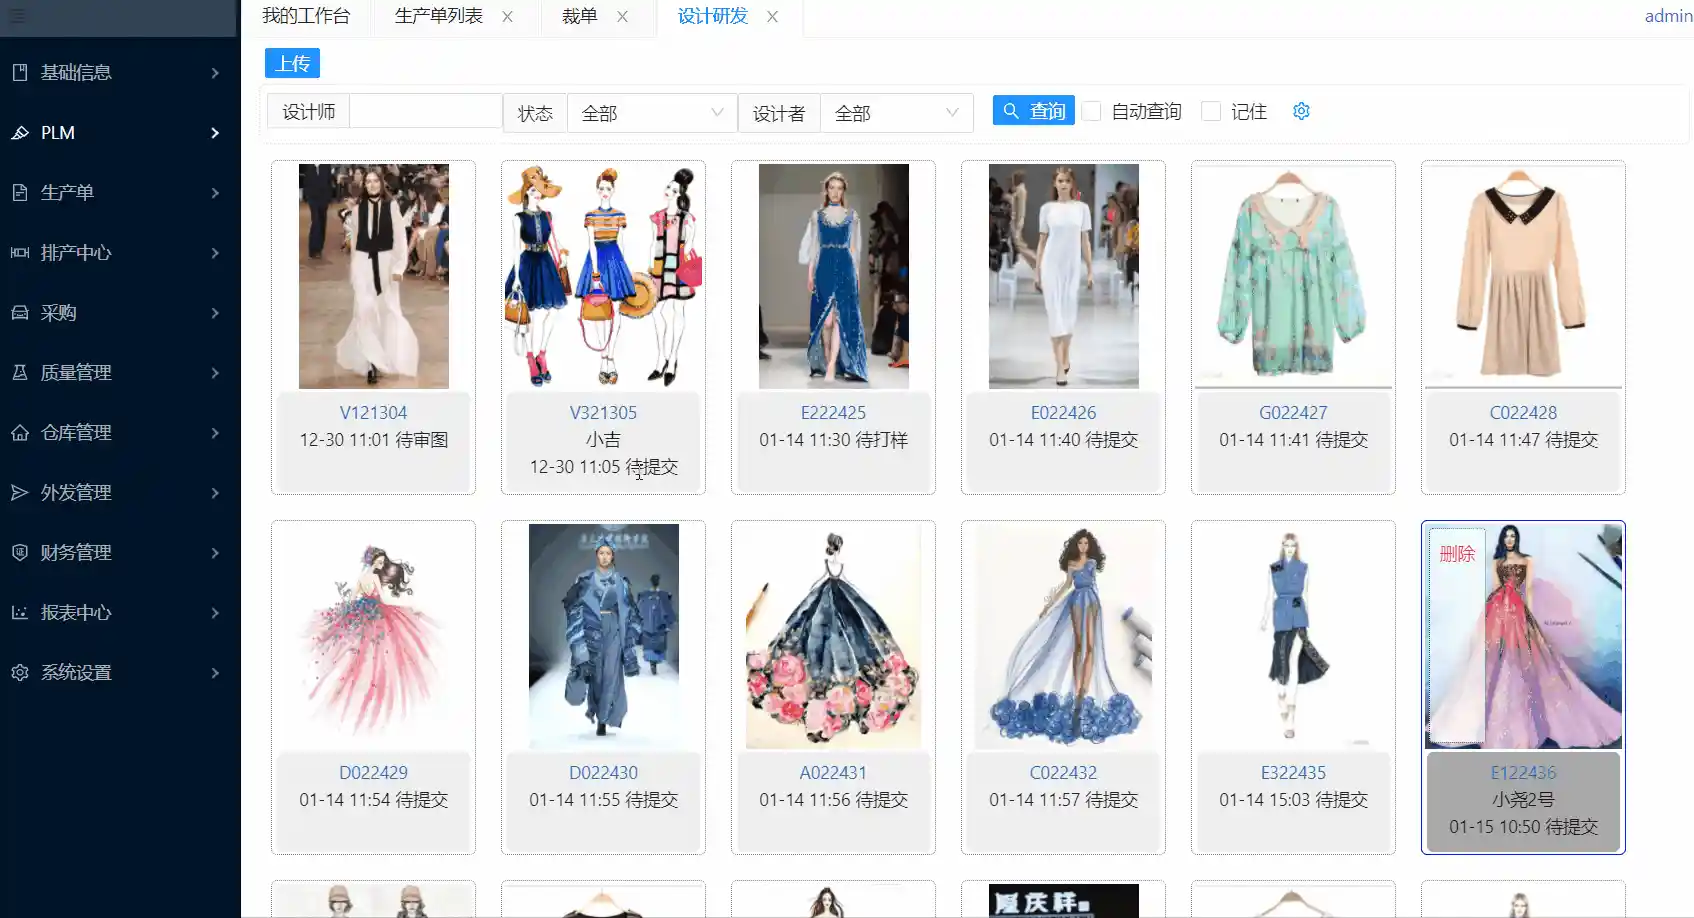Open design code link V121304
The image size is (1694, 918).
373,412
